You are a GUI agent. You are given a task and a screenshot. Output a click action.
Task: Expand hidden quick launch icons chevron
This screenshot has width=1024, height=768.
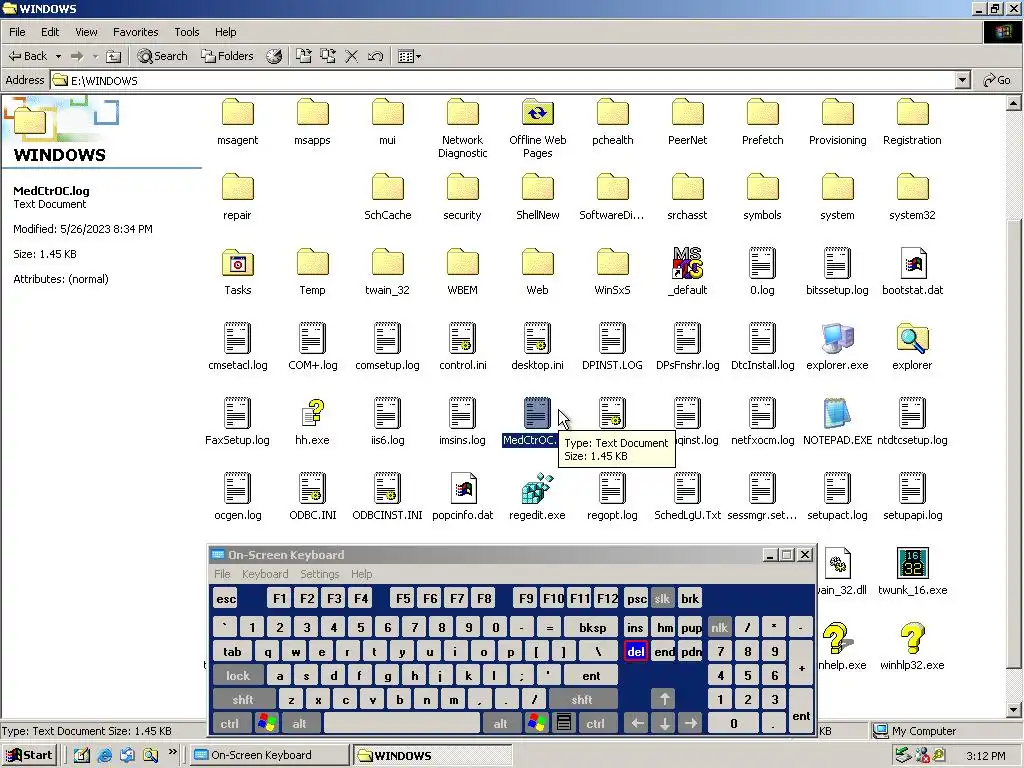coord(172,752)
